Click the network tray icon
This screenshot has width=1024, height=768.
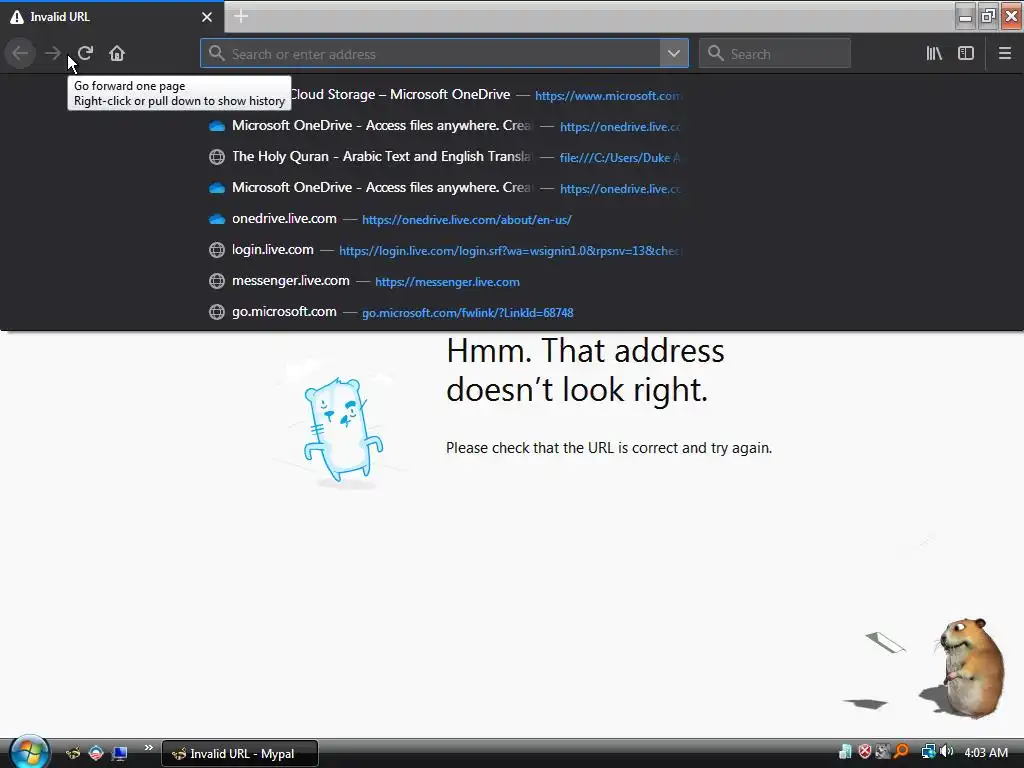point(928,752)
